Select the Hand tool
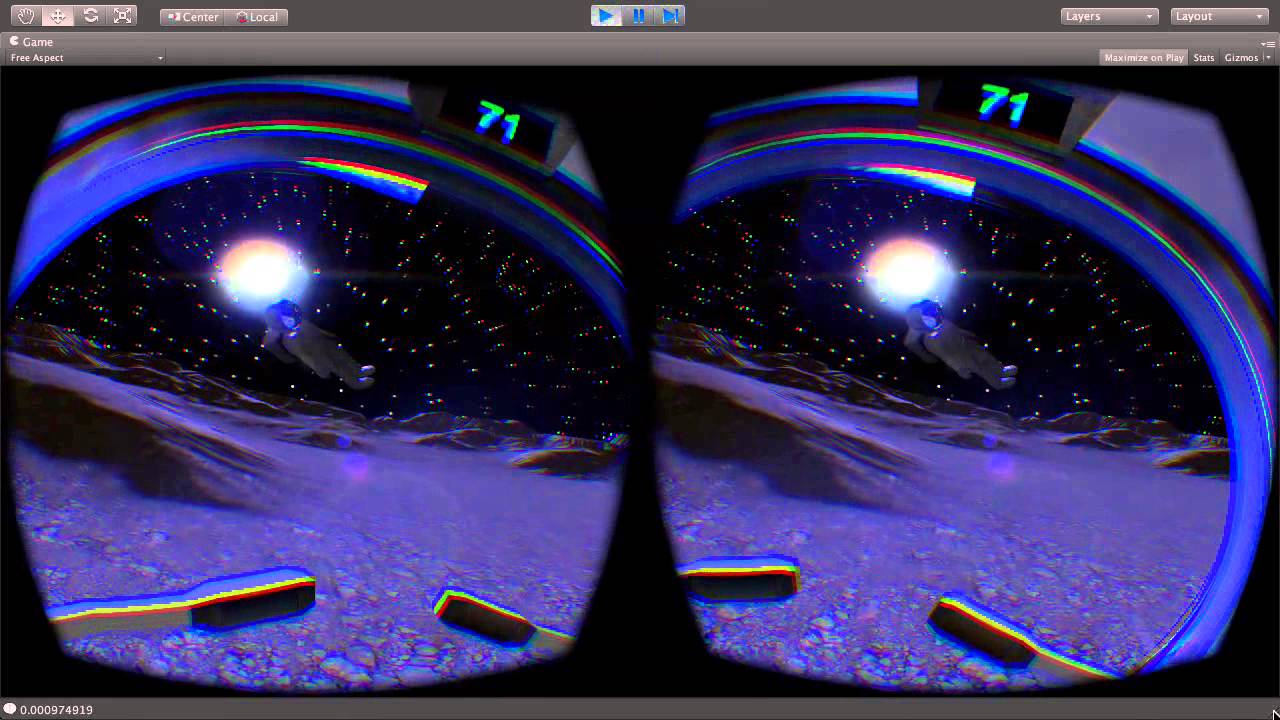1280x720 pixels. pos(26,16)
